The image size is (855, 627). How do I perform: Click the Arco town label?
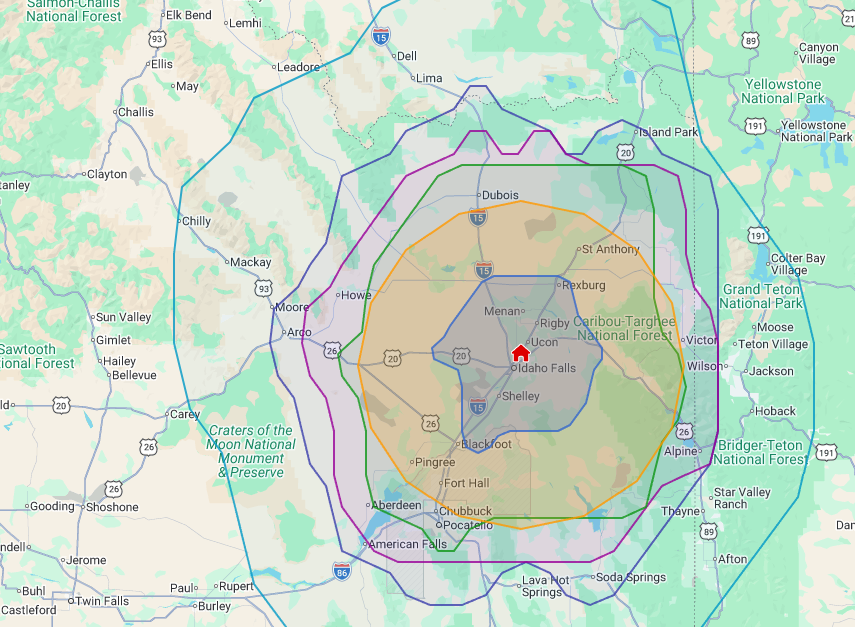(x=299, y=332)
